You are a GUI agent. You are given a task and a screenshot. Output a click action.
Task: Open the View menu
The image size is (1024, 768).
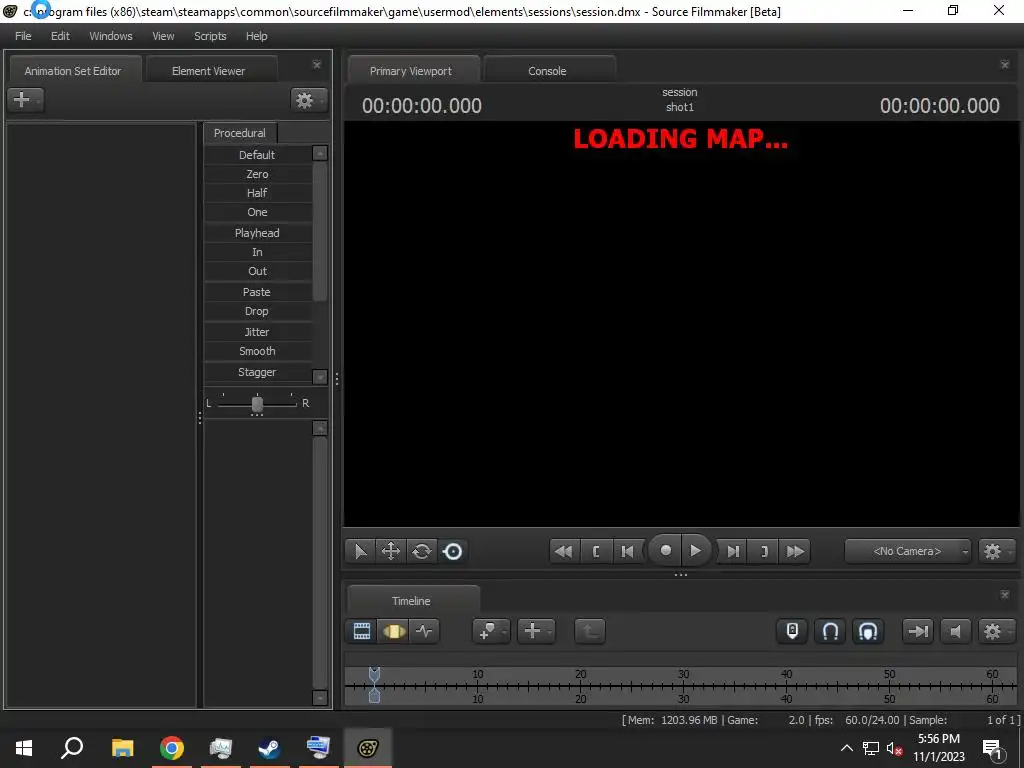click(163, 36)
